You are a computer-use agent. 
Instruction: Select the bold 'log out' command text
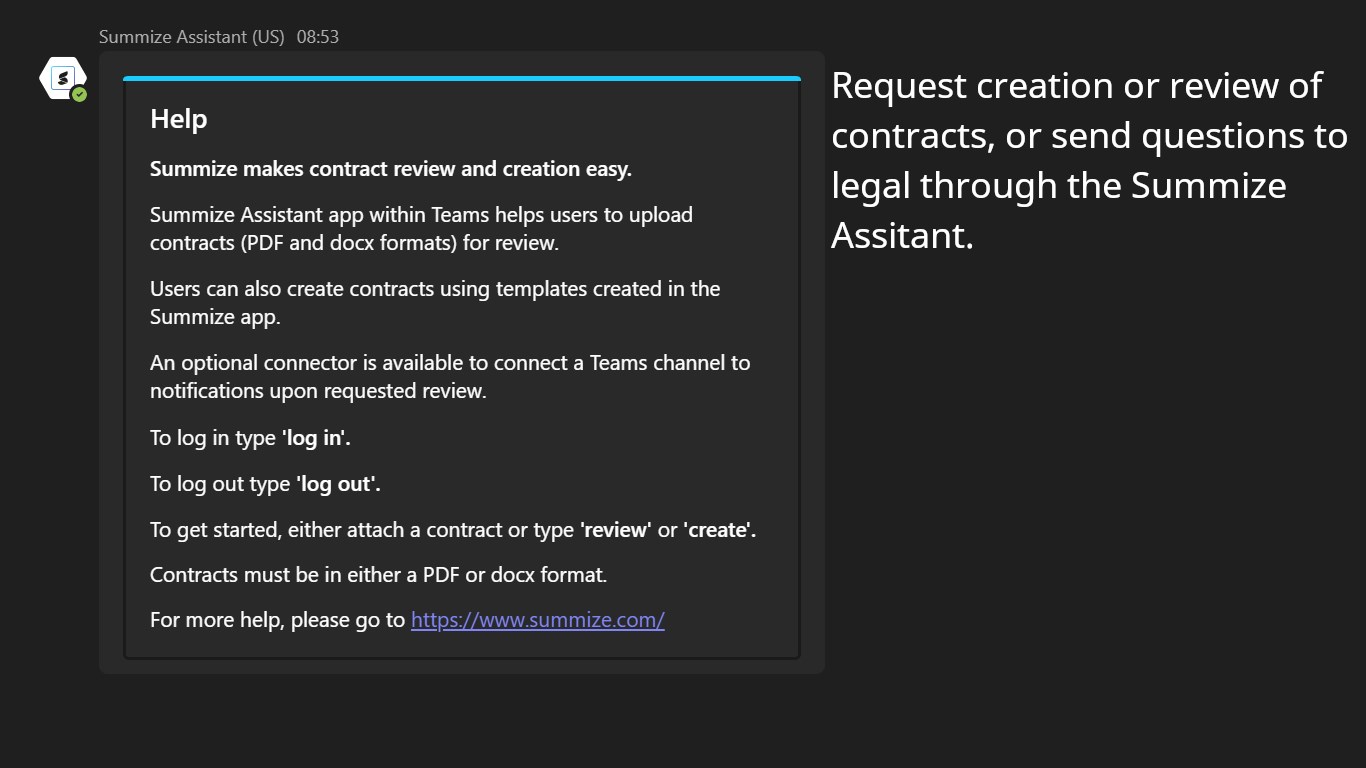pos(338,484)
